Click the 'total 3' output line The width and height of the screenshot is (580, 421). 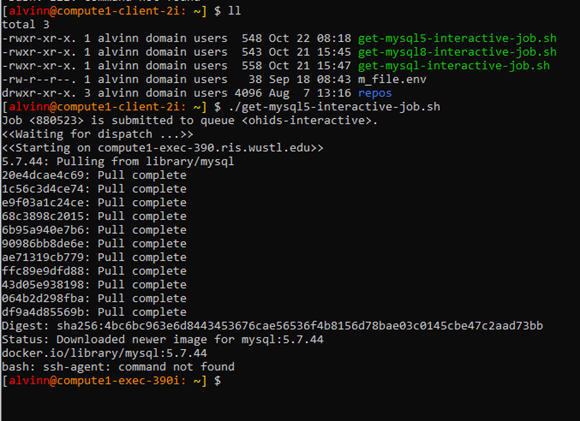click(26, 25)
